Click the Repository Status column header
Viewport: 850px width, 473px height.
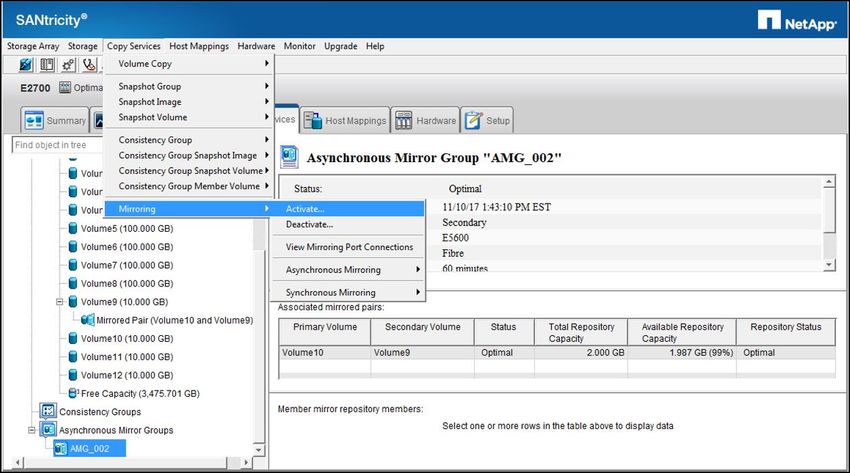tap(785, 332)
